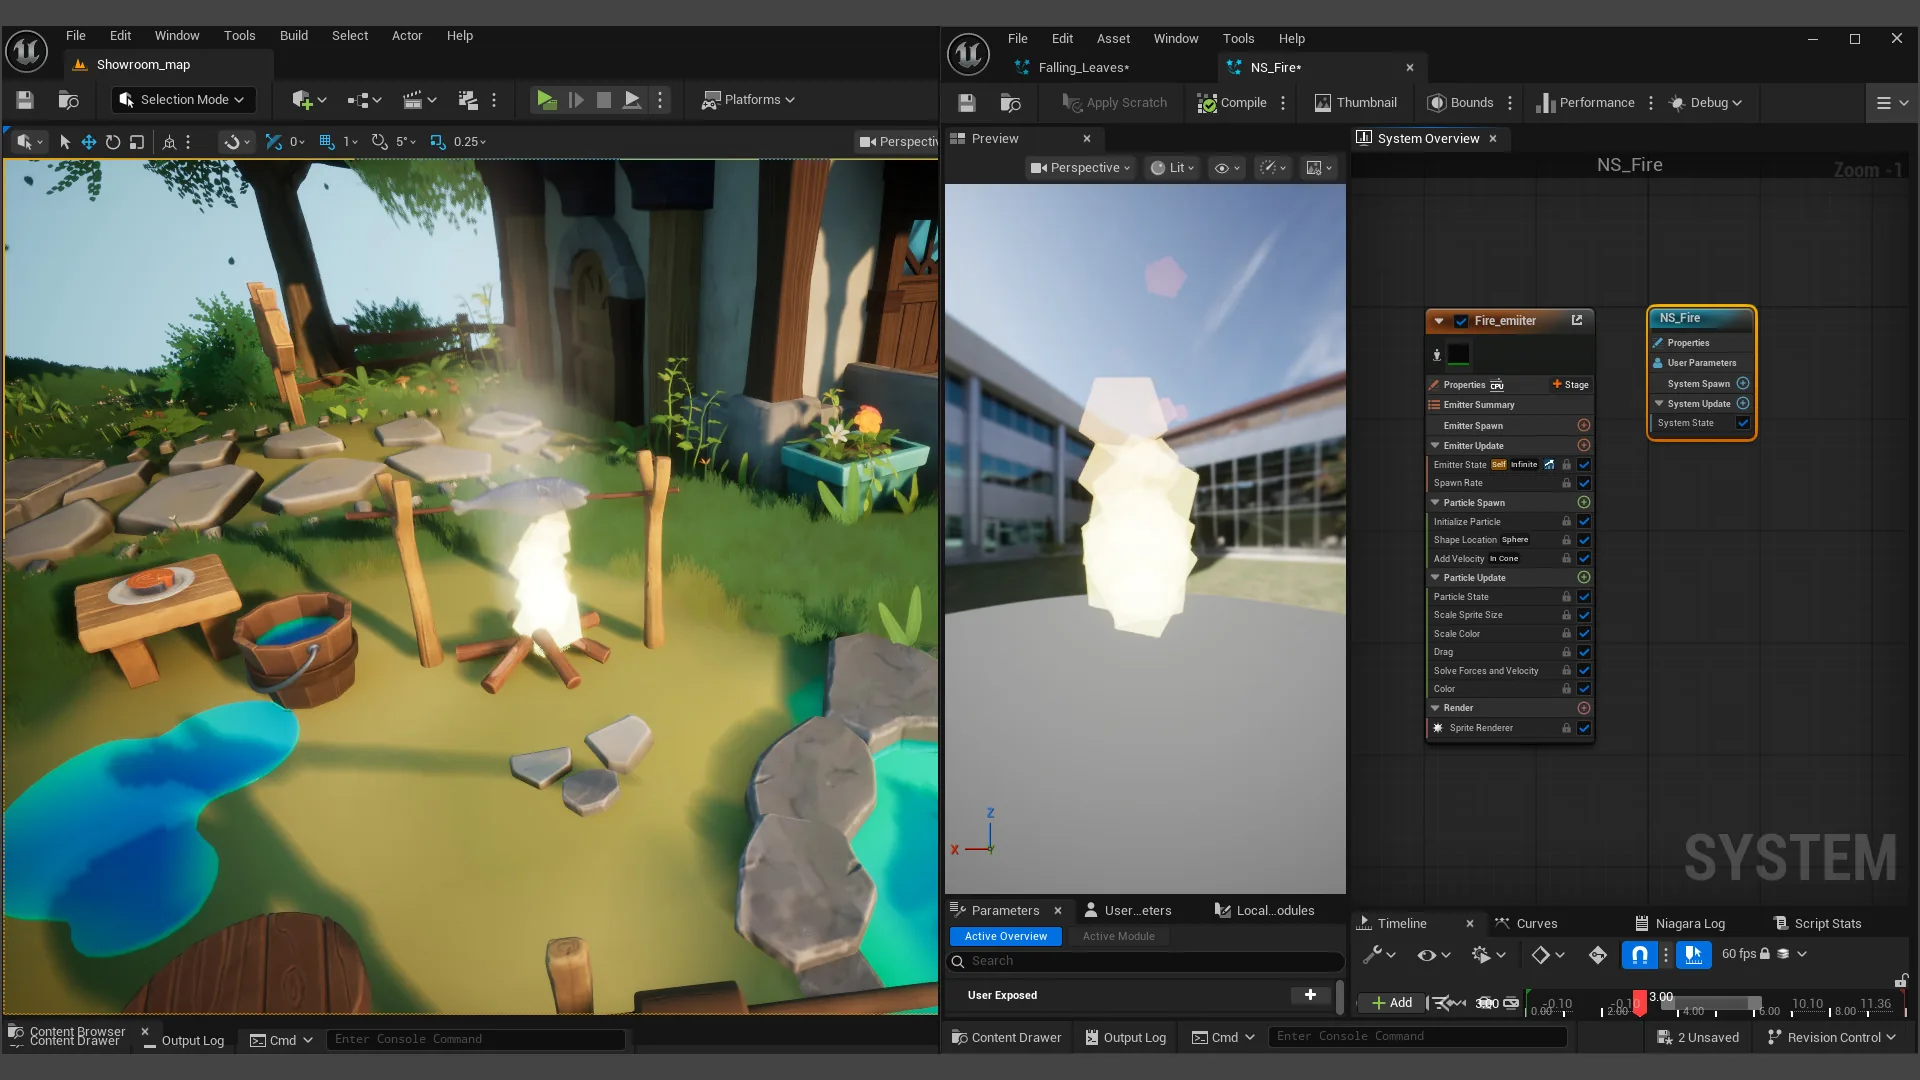Image resolution: width=1920 pixels, height=1080 pixels.
Task: Open the Show (eye) options in Preview
Action: coord(1227,168)
